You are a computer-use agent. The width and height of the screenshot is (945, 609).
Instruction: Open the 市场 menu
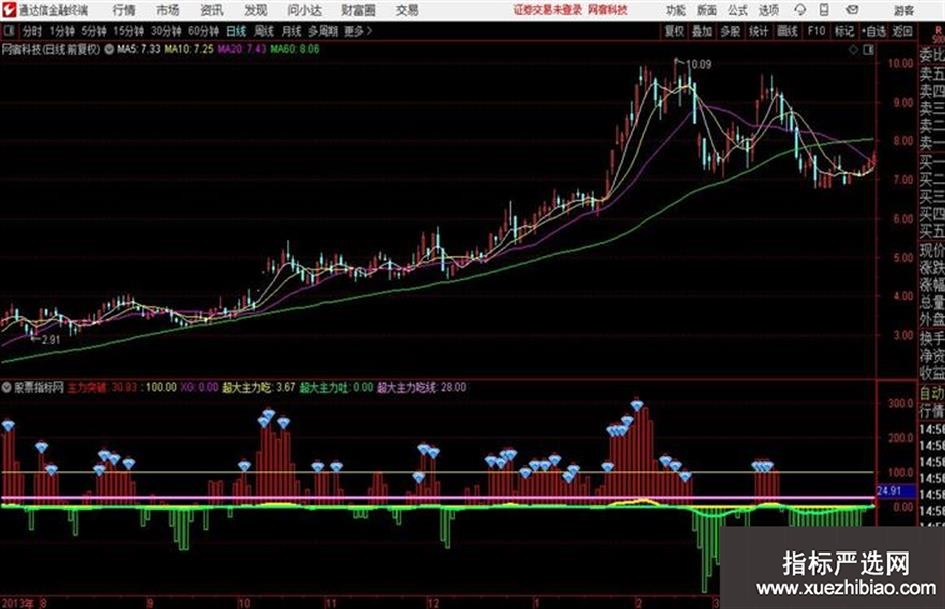168,10
